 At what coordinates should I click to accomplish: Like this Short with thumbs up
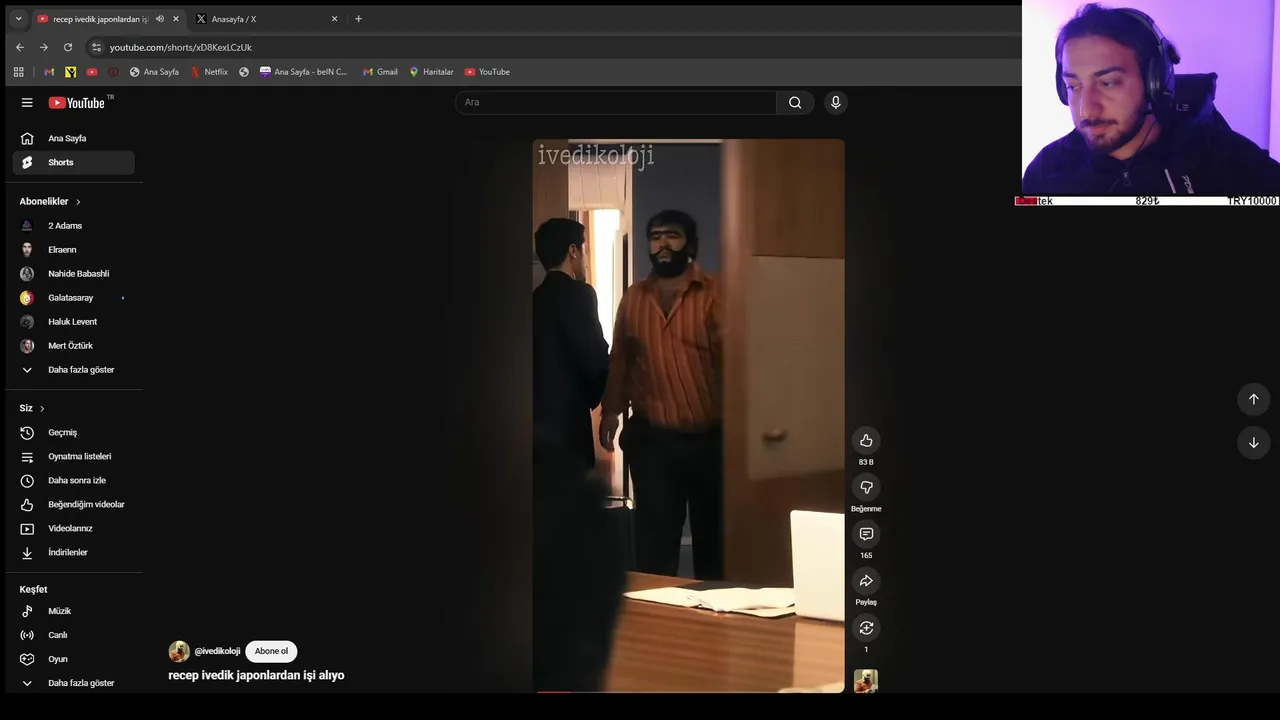point(866,441)
